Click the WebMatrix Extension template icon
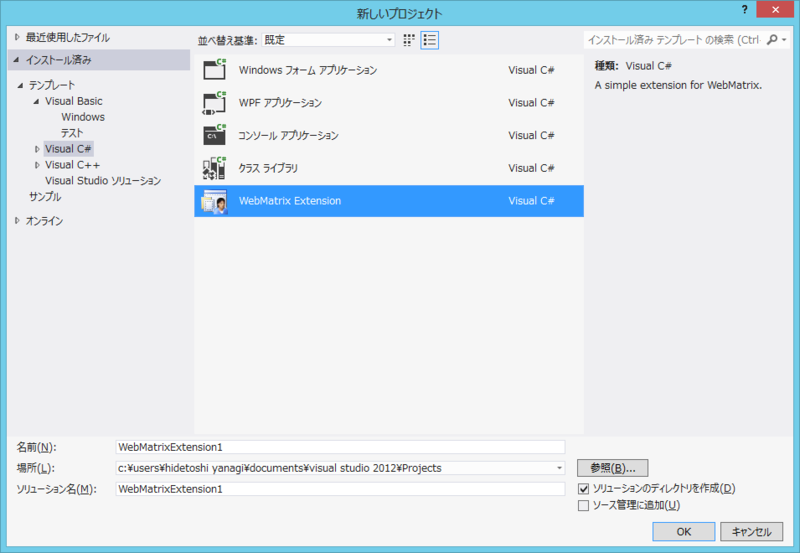 tap(214, 201)
